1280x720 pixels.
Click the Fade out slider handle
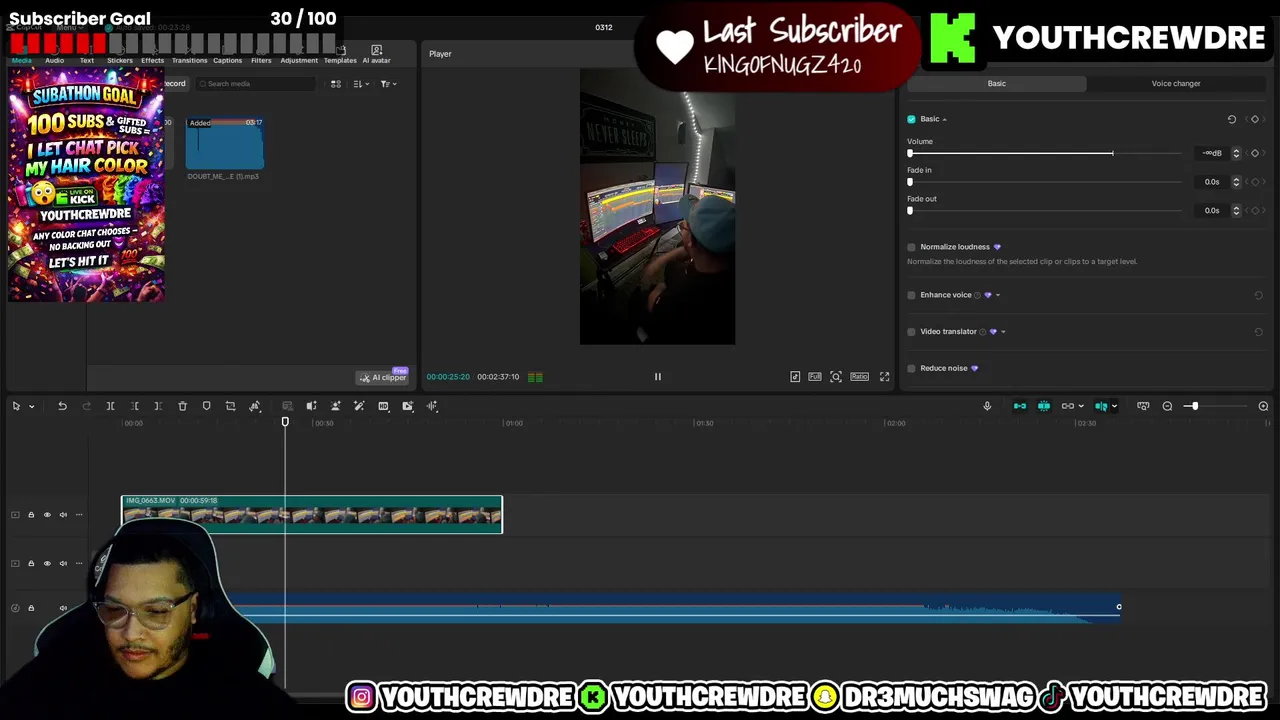(910, 211)
